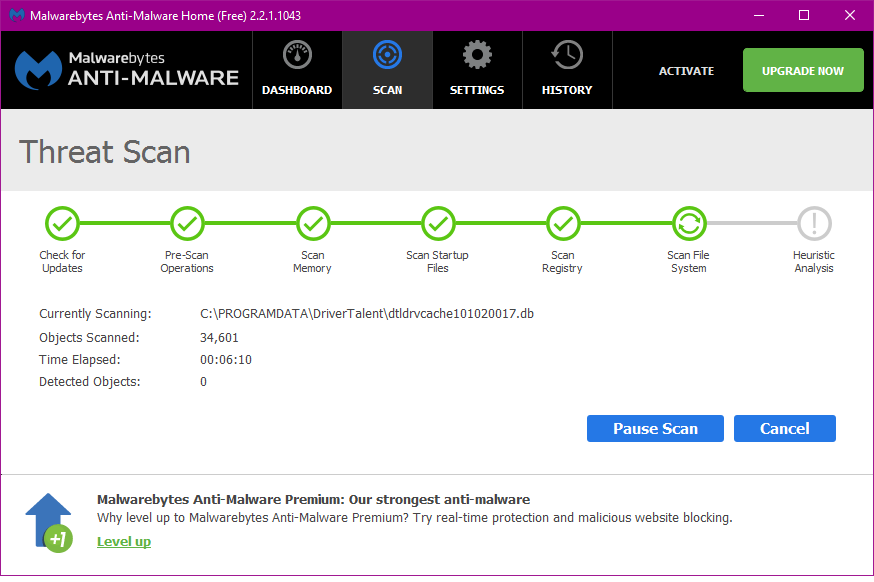874x582 pixels.
Task: Click the blue level-up arrow icon
Action: (49, 522)
